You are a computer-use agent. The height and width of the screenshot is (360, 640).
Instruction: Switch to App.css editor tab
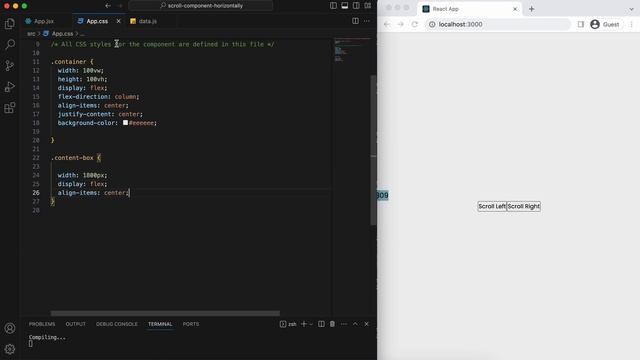[x=97, y=21]
